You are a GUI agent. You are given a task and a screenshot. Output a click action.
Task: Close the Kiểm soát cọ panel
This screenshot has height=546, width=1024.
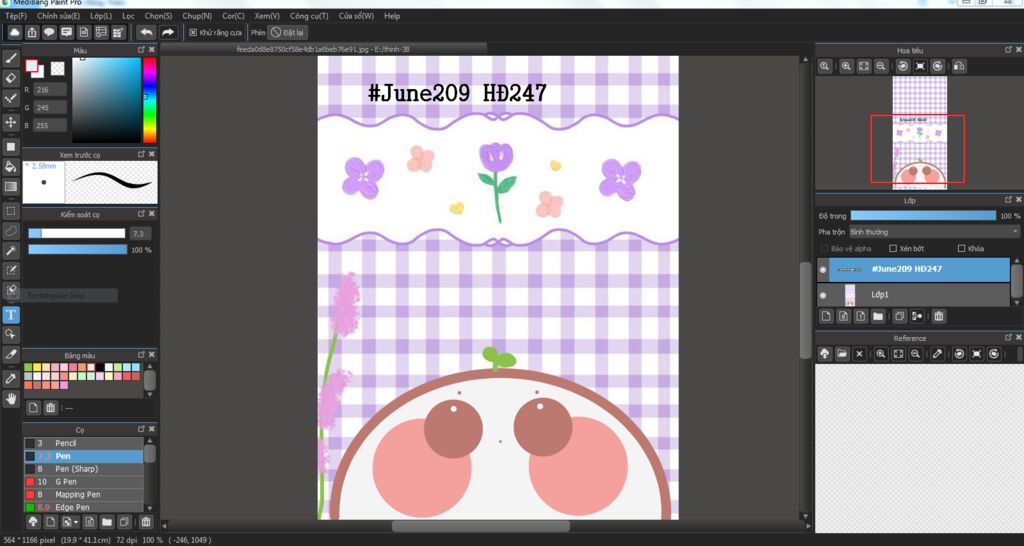[152, 214]
